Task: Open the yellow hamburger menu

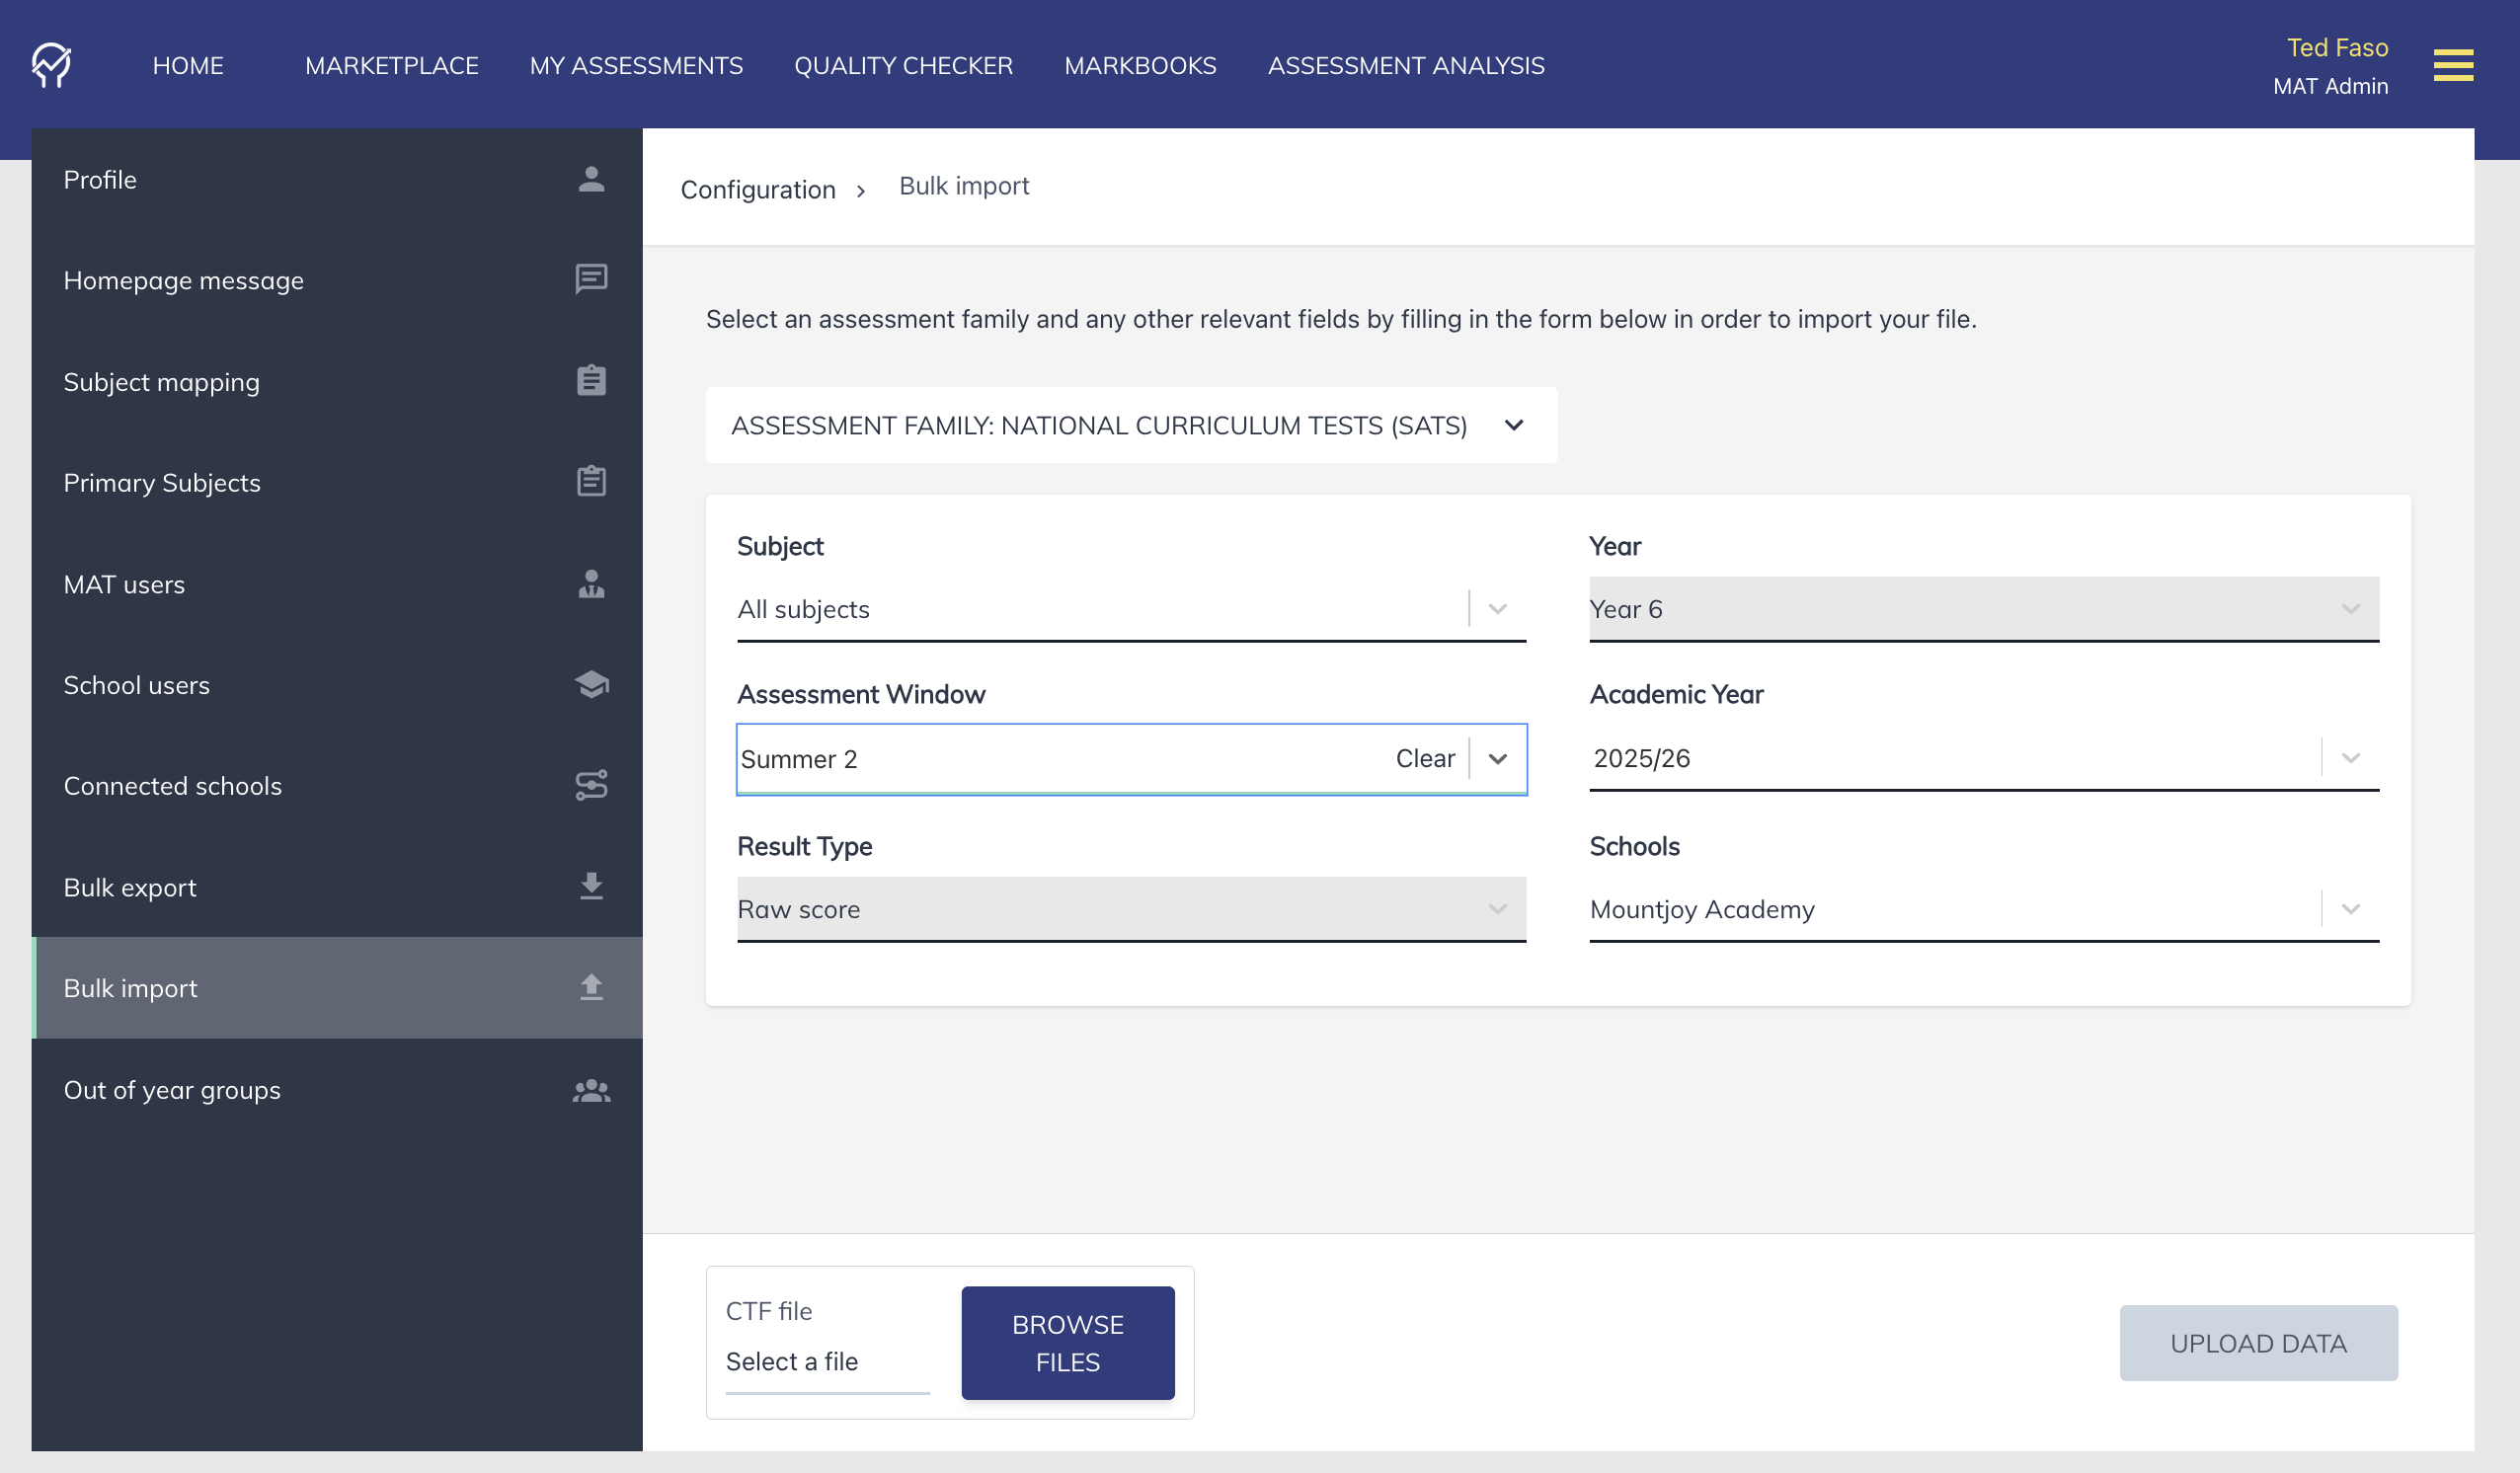Action: click(x=2453, y=65)
